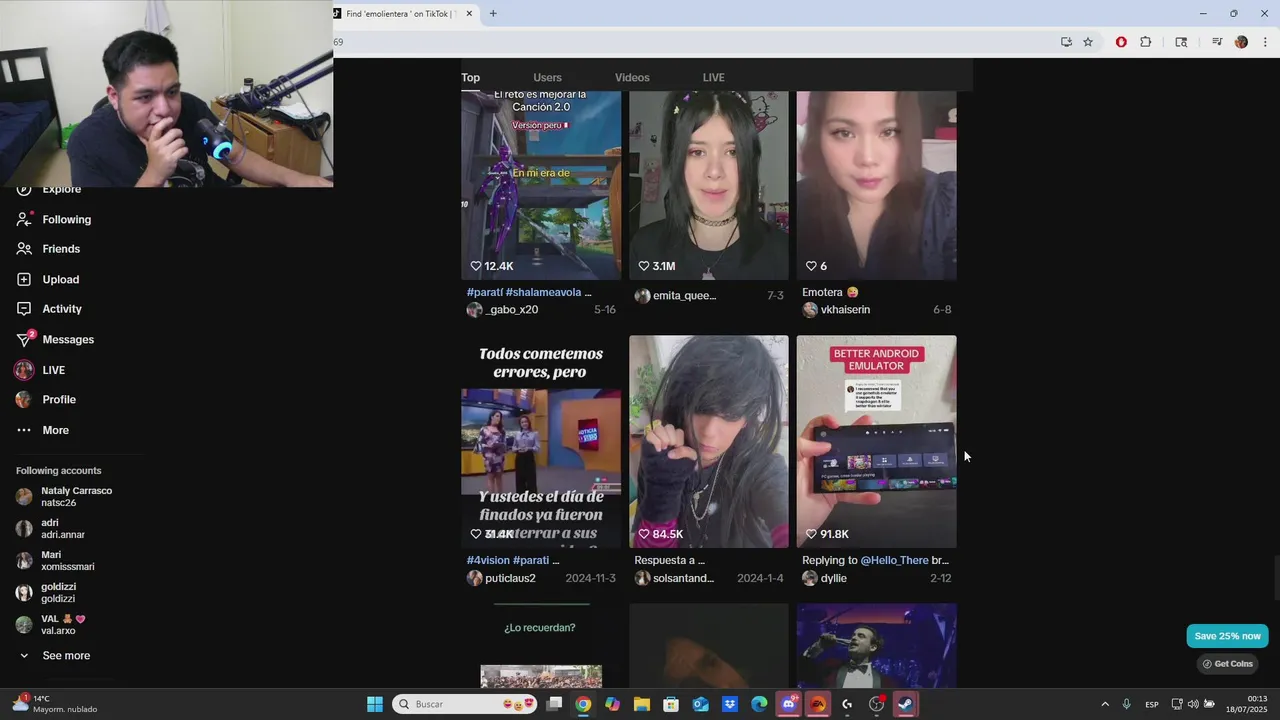
Task: Open the Chrome Extensions puzzle icon
Action: coord(1146,42)
